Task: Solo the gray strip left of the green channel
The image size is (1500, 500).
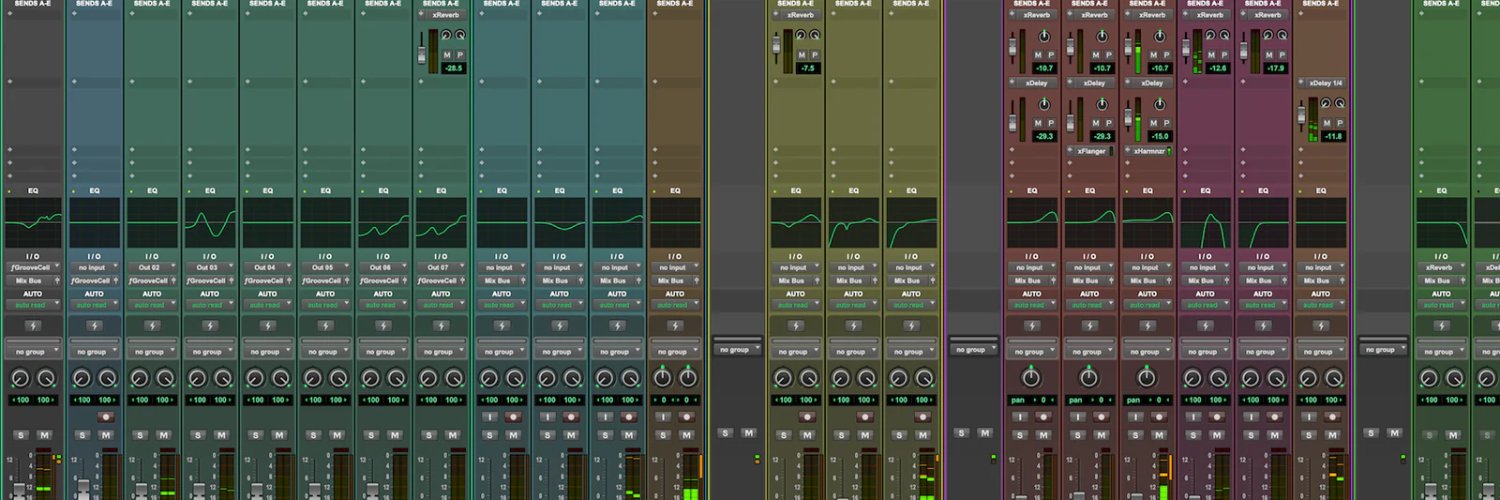Action: (1371, 432)
